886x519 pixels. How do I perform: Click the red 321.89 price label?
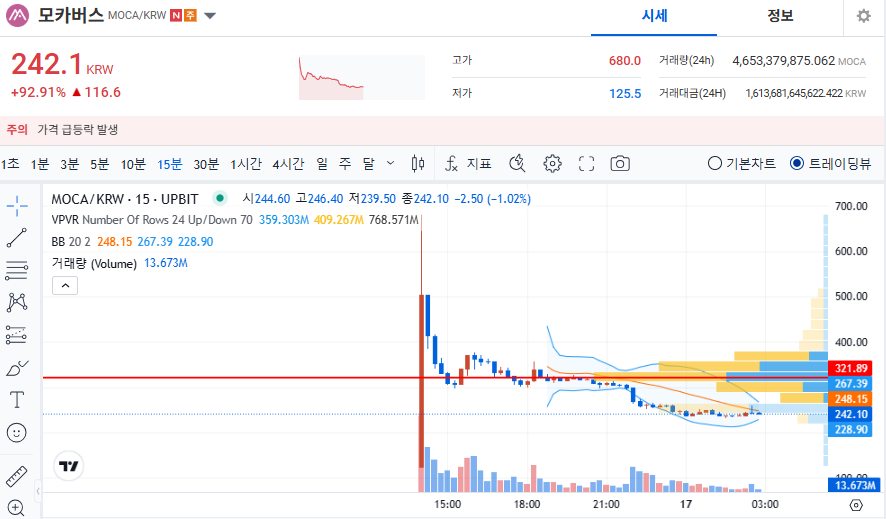(x=850, y=368)
